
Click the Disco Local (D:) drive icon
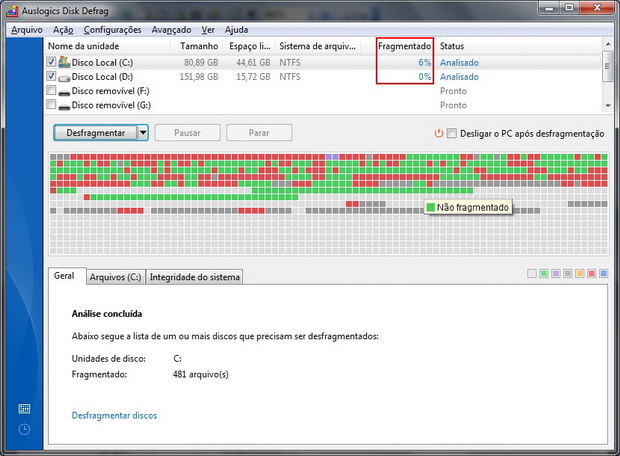point(64,78)
